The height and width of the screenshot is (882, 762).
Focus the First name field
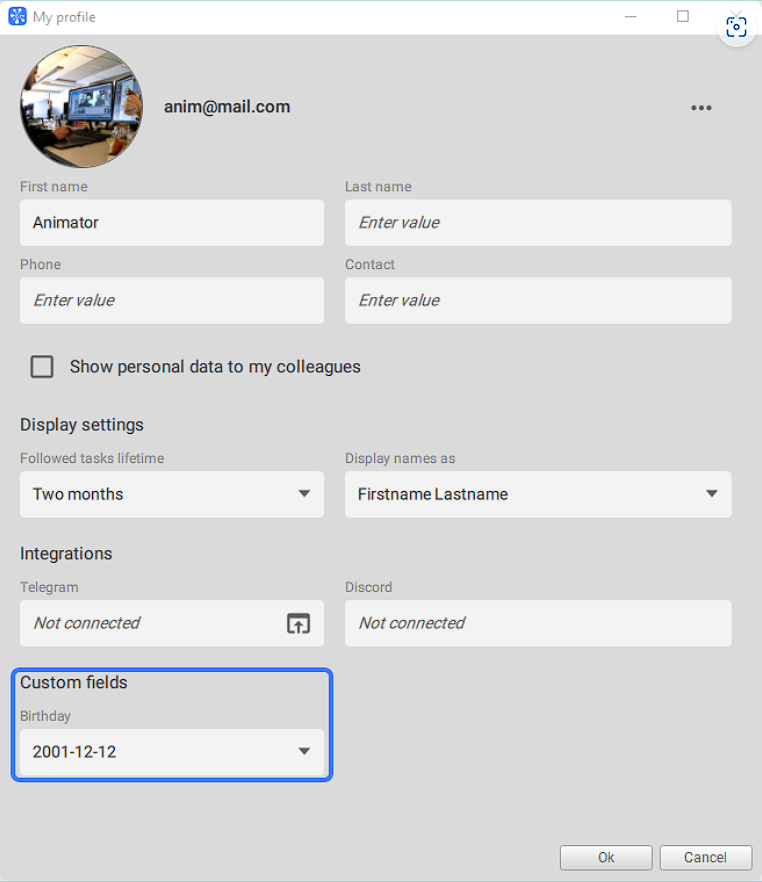(x=172, y=223)
